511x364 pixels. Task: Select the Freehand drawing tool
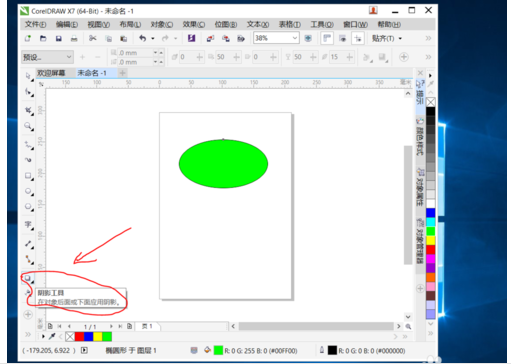[x=28, y=145]
